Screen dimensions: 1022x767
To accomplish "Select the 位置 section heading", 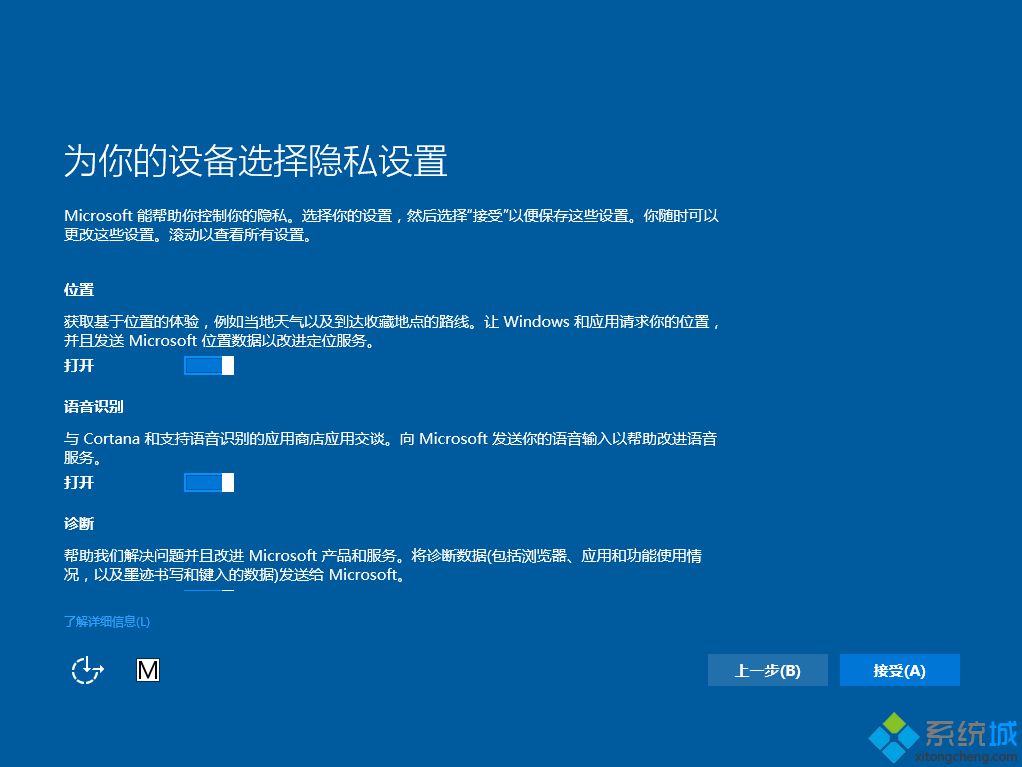I will [x=78, y=289].
